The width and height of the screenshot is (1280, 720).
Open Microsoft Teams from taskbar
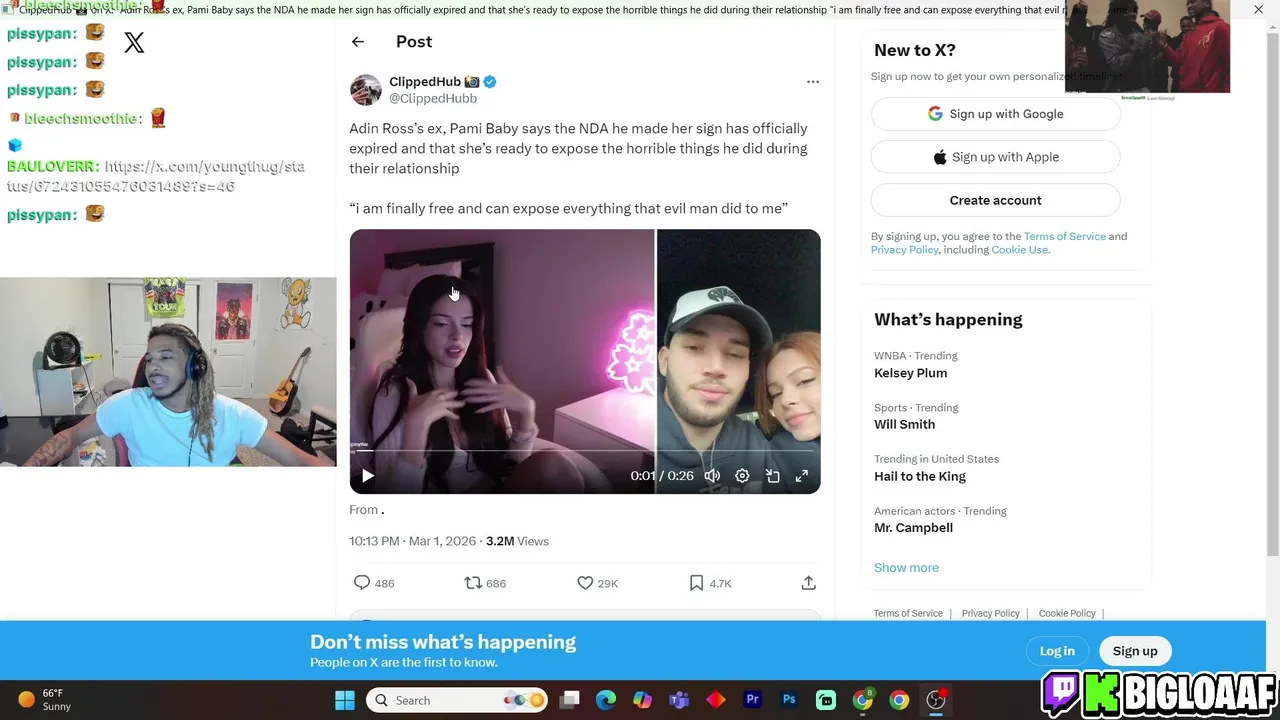click(x=679, y=700)
